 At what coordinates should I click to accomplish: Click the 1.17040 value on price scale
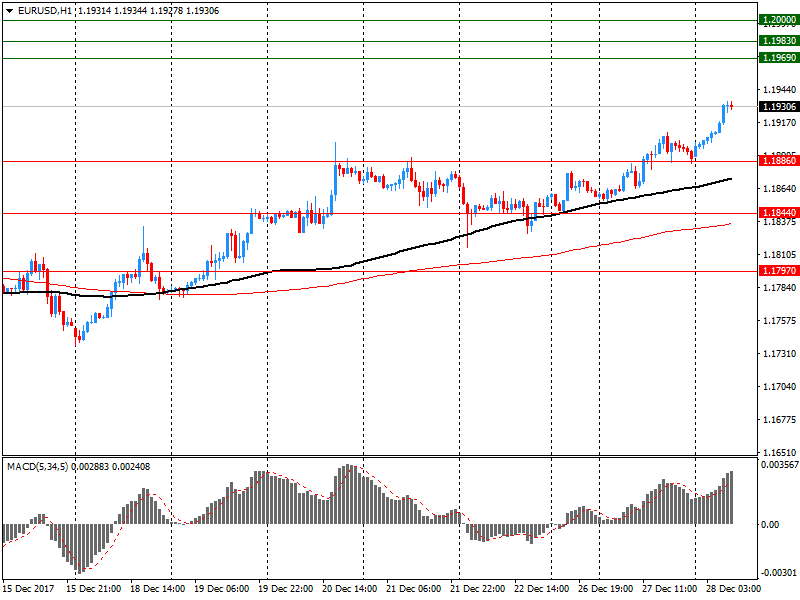[x=778, y=387]
